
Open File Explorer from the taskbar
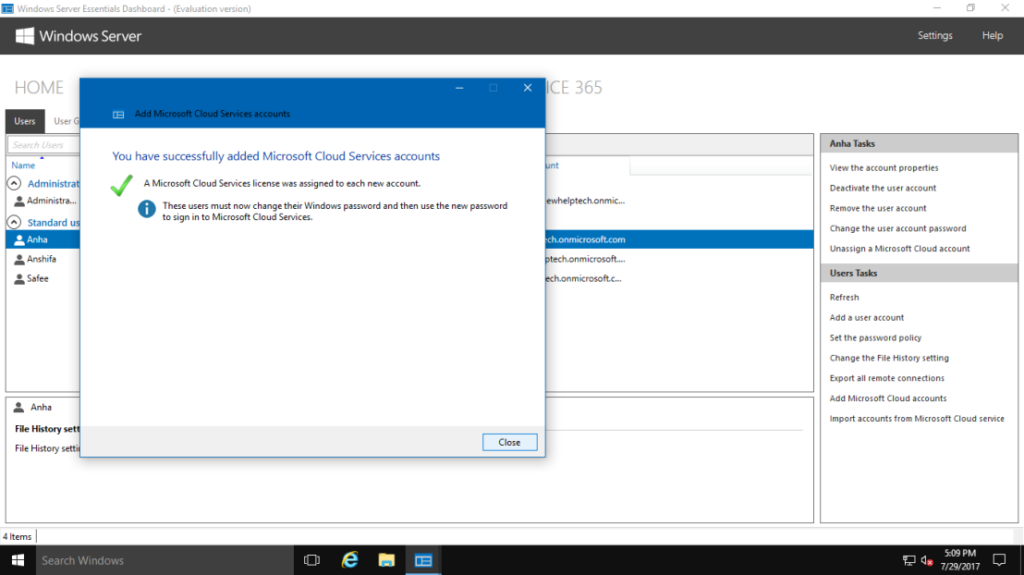point(387,561)
